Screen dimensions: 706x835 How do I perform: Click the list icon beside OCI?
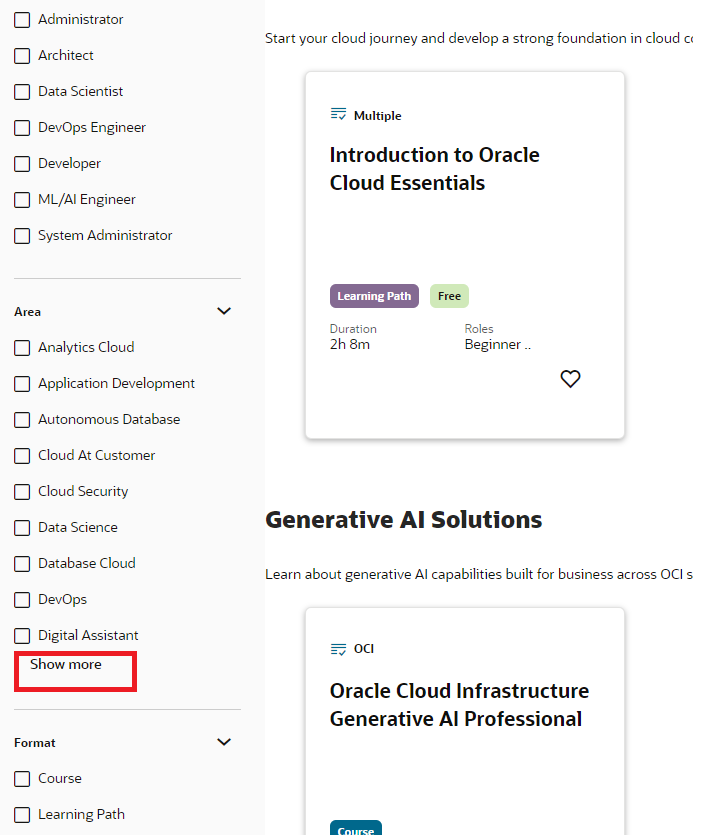[x=338, y=649]
